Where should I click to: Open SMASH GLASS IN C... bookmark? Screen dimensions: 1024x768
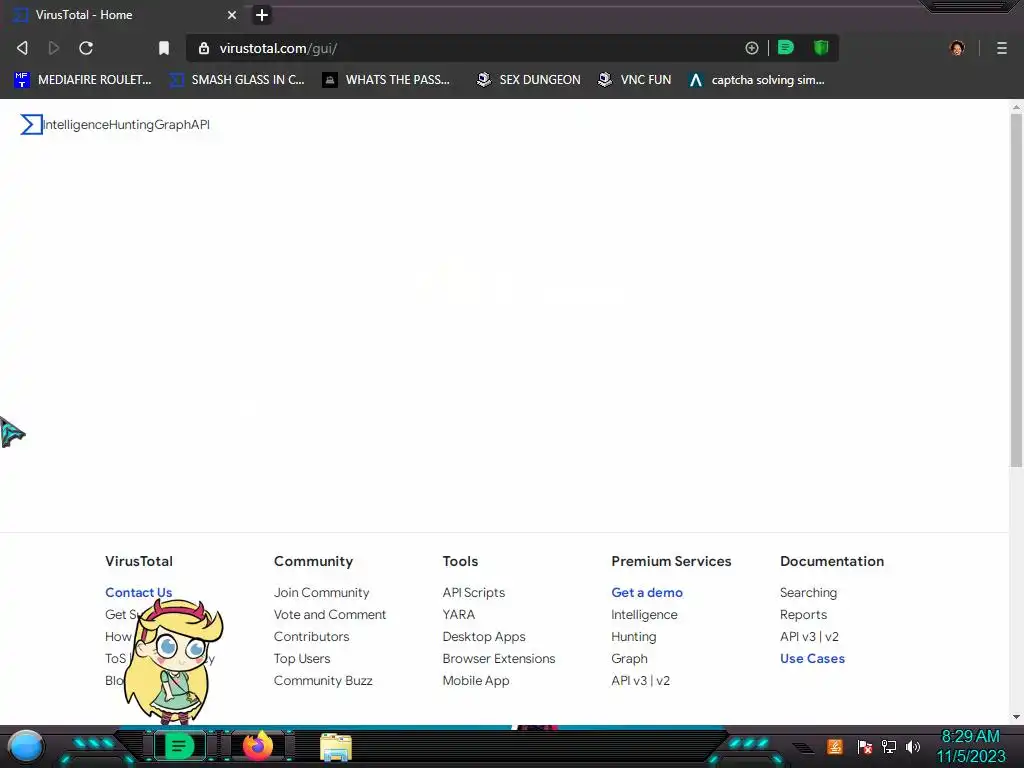pyautogui.click(x=237, y=80)
